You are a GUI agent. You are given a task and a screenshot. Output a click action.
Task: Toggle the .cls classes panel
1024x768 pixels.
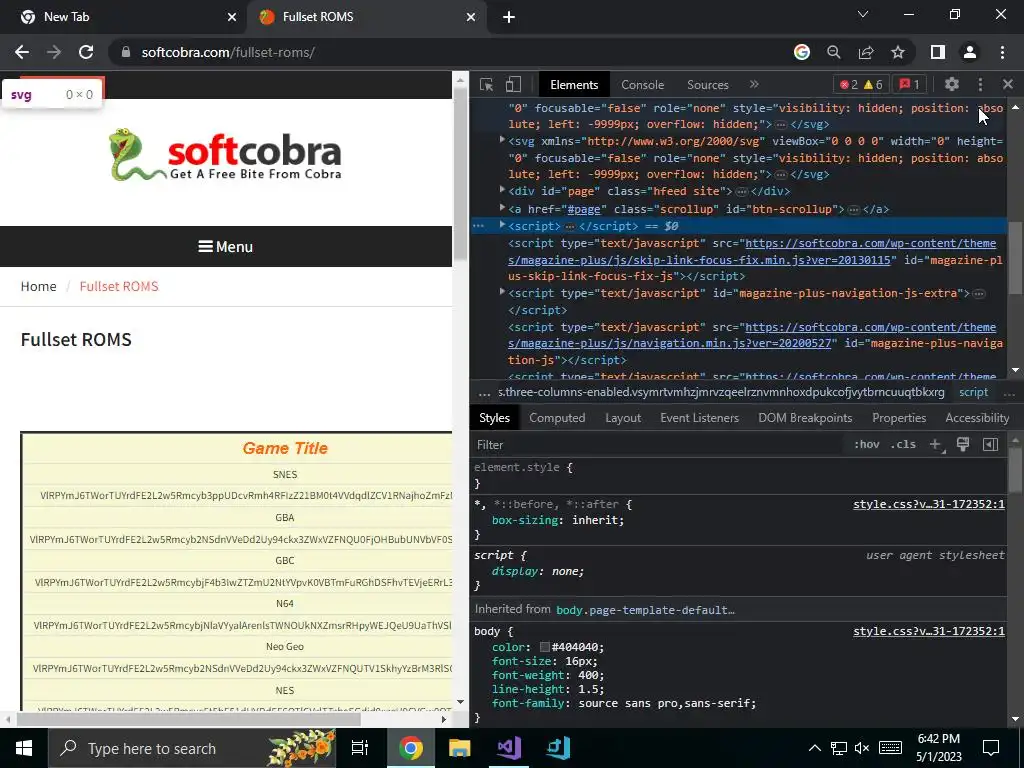pyautogui.click(x=904, y=444)
